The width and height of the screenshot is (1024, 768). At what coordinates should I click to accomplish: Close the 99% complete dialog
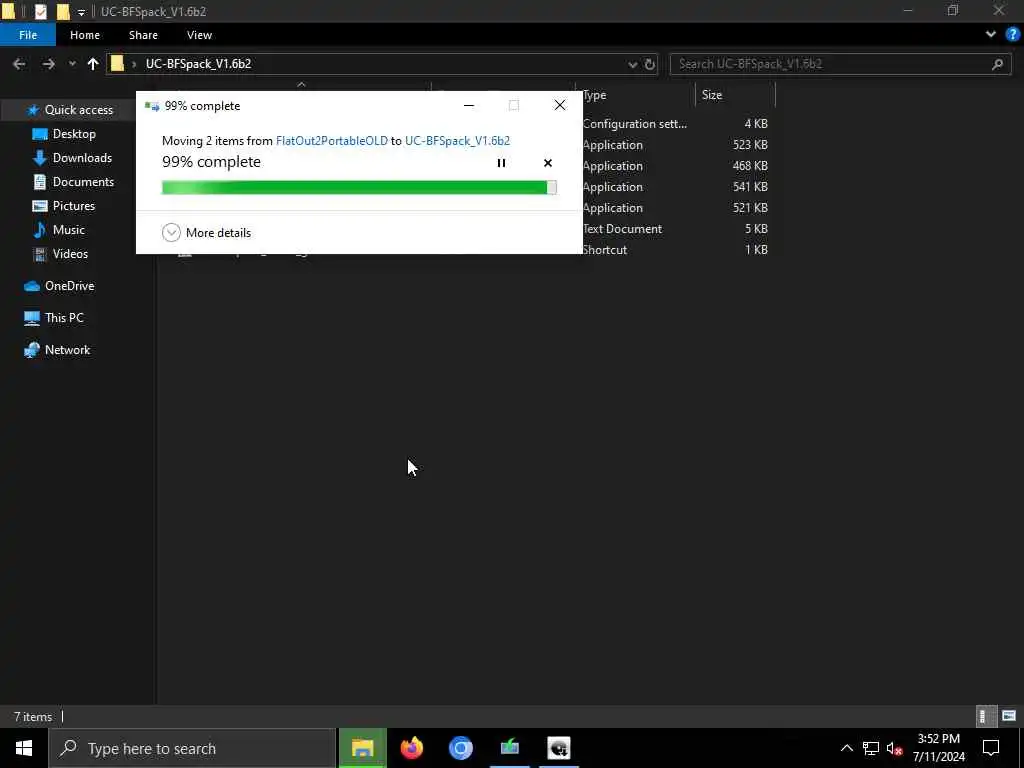(x=560, y=105)
